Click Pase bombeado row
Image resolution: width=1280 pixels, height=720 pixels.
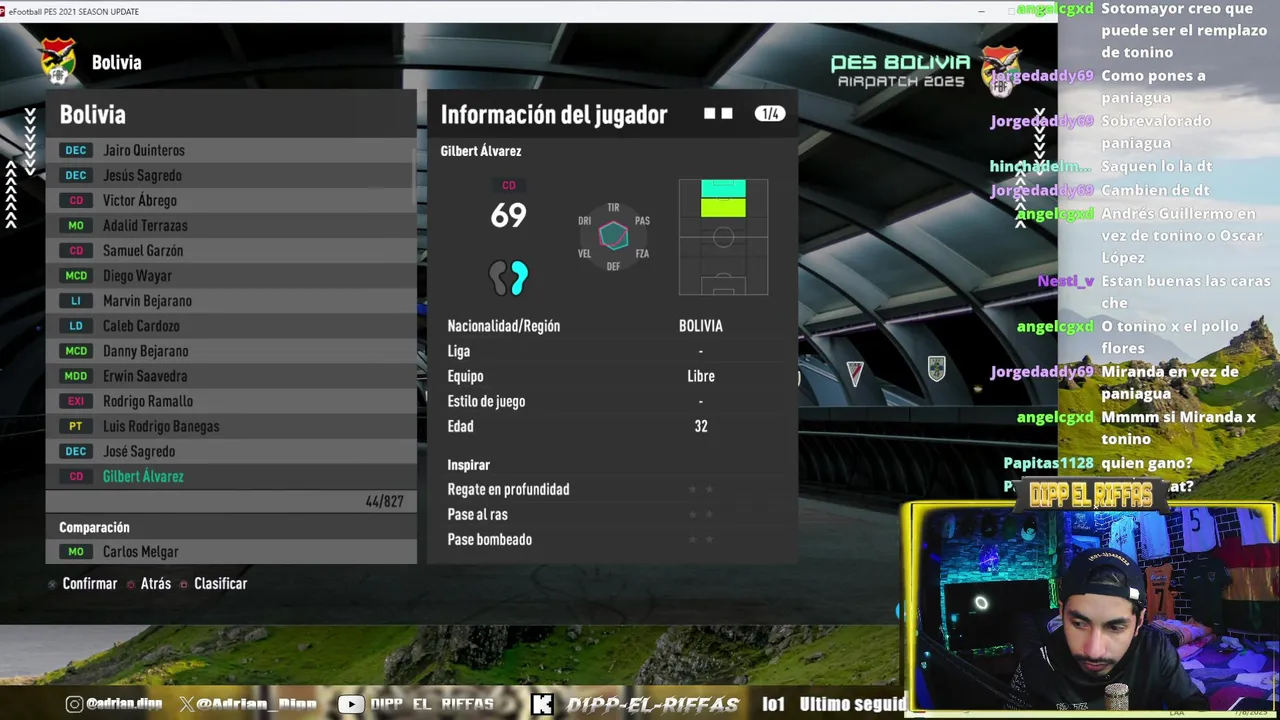[611, 539]
